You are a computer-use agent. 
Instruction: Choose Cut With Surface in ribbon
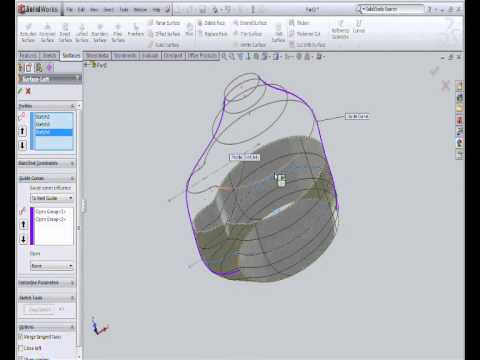[307, 45]
